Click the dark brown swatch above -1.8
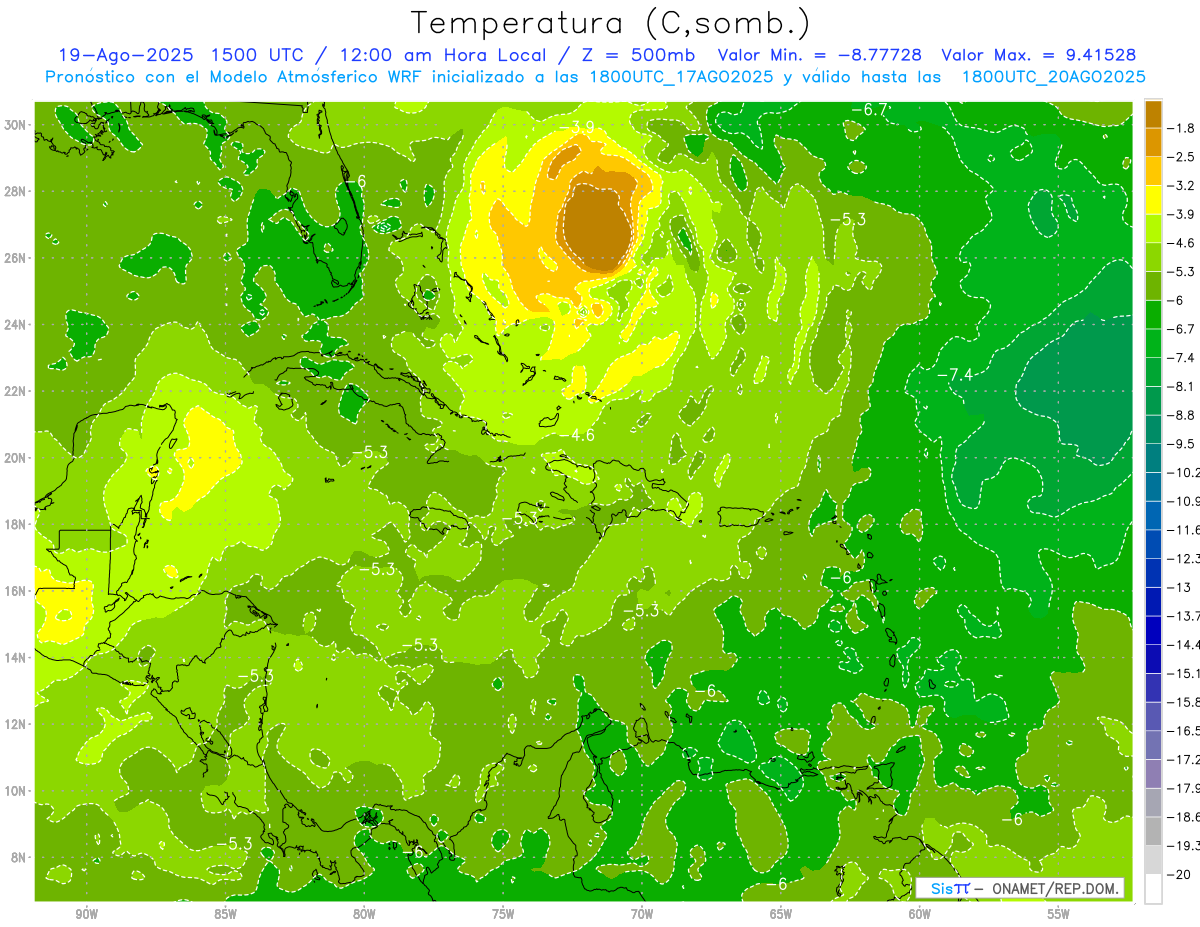1200x927 pixels. pos(1153,114)
